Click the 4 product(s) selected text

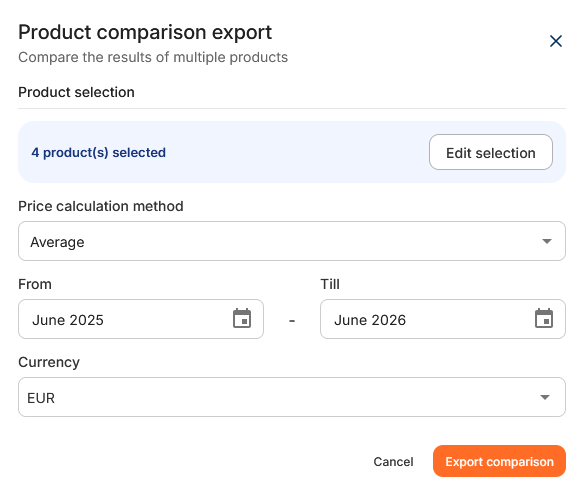[x=99, y=153]
